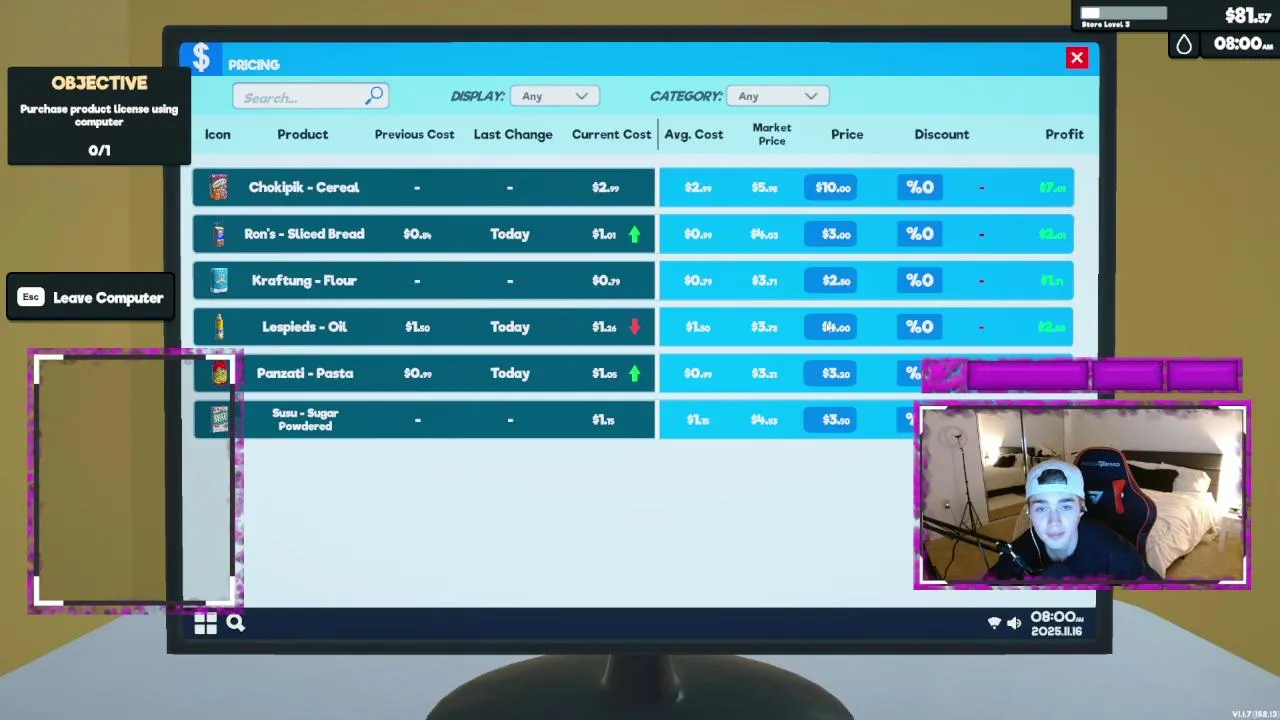Viewport: 1280px width, 720px height.
Task: Click the Panzati Pasta product icon
Action: [220, 373]
